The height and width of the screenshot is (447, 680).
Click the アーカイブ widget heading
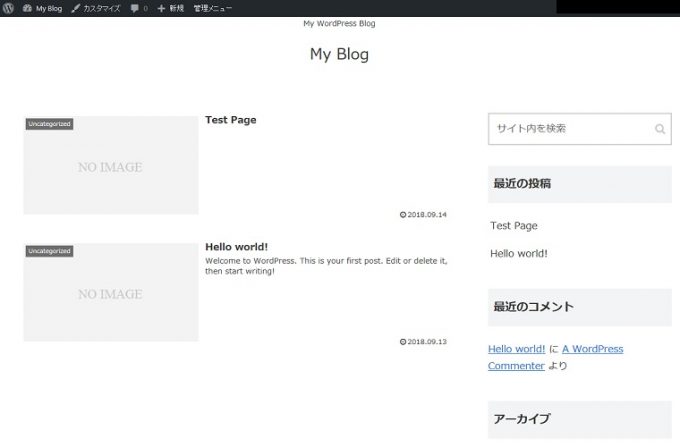pyautogui.click(x=580, y=419)
